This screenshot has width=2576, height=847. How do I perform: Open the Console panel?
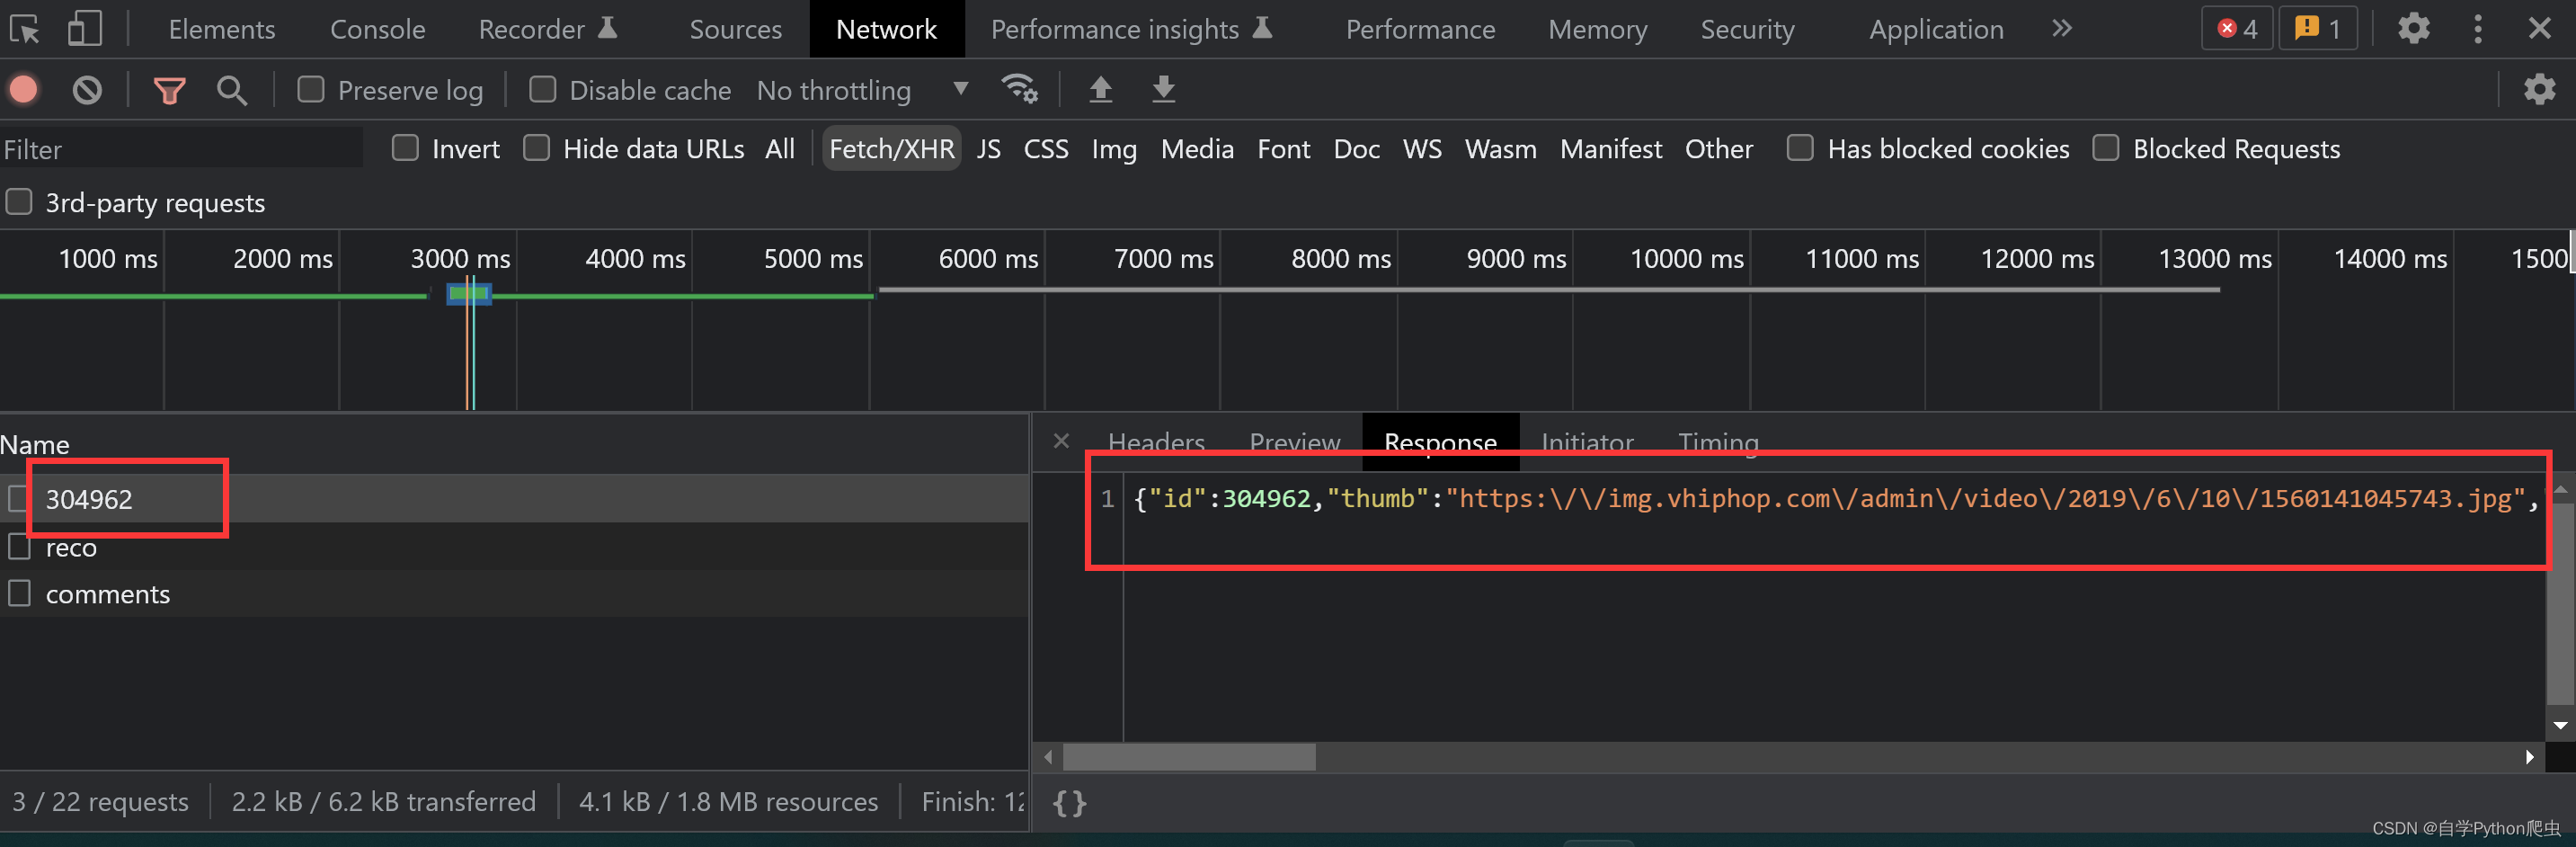(x=377, y=28)
